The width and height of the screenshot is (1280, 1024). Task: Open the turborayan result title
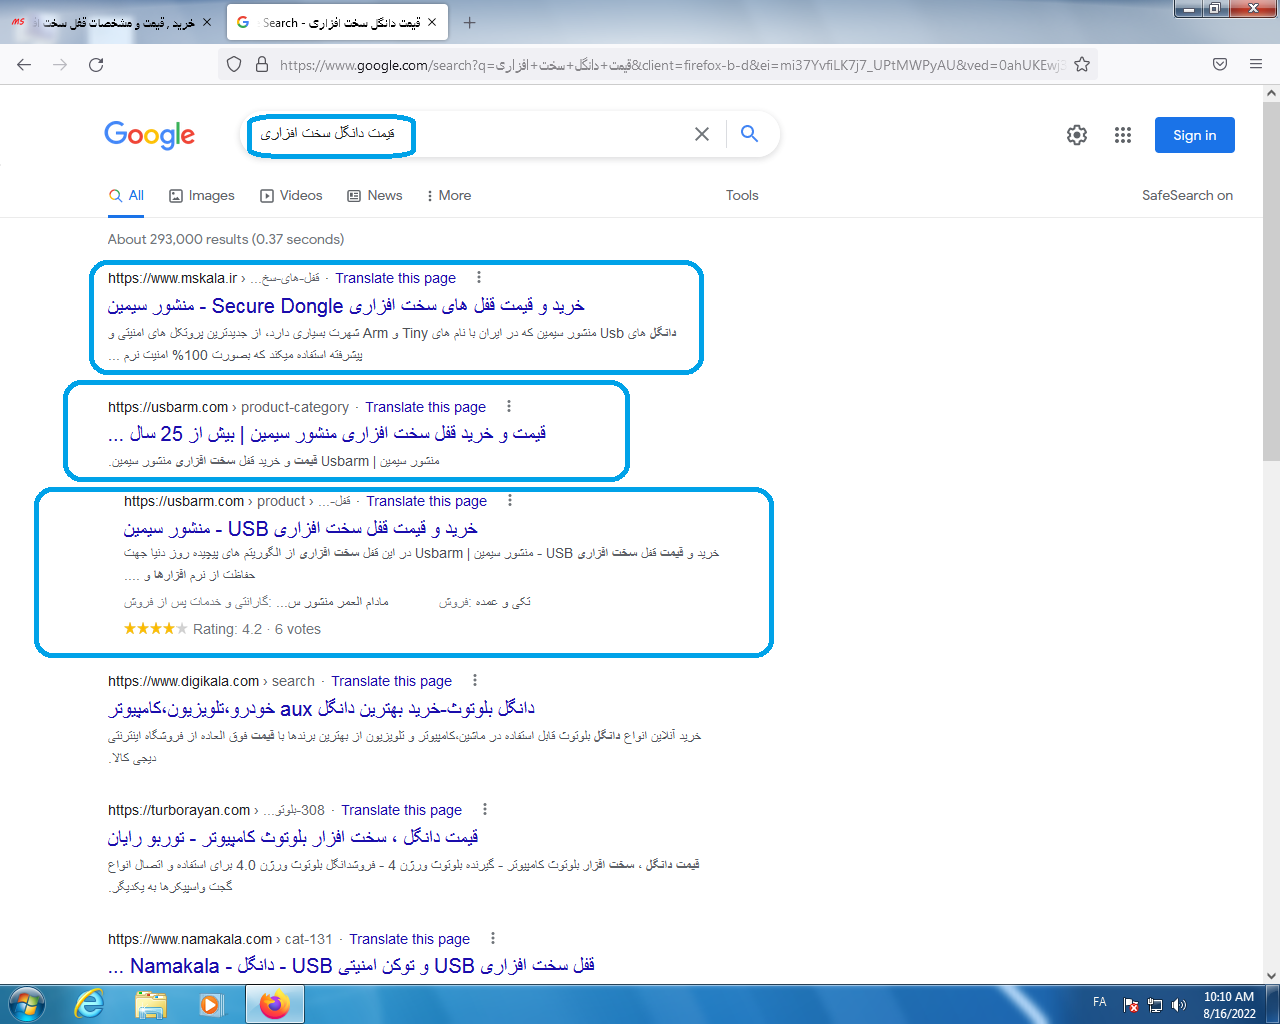coord(293,837)
